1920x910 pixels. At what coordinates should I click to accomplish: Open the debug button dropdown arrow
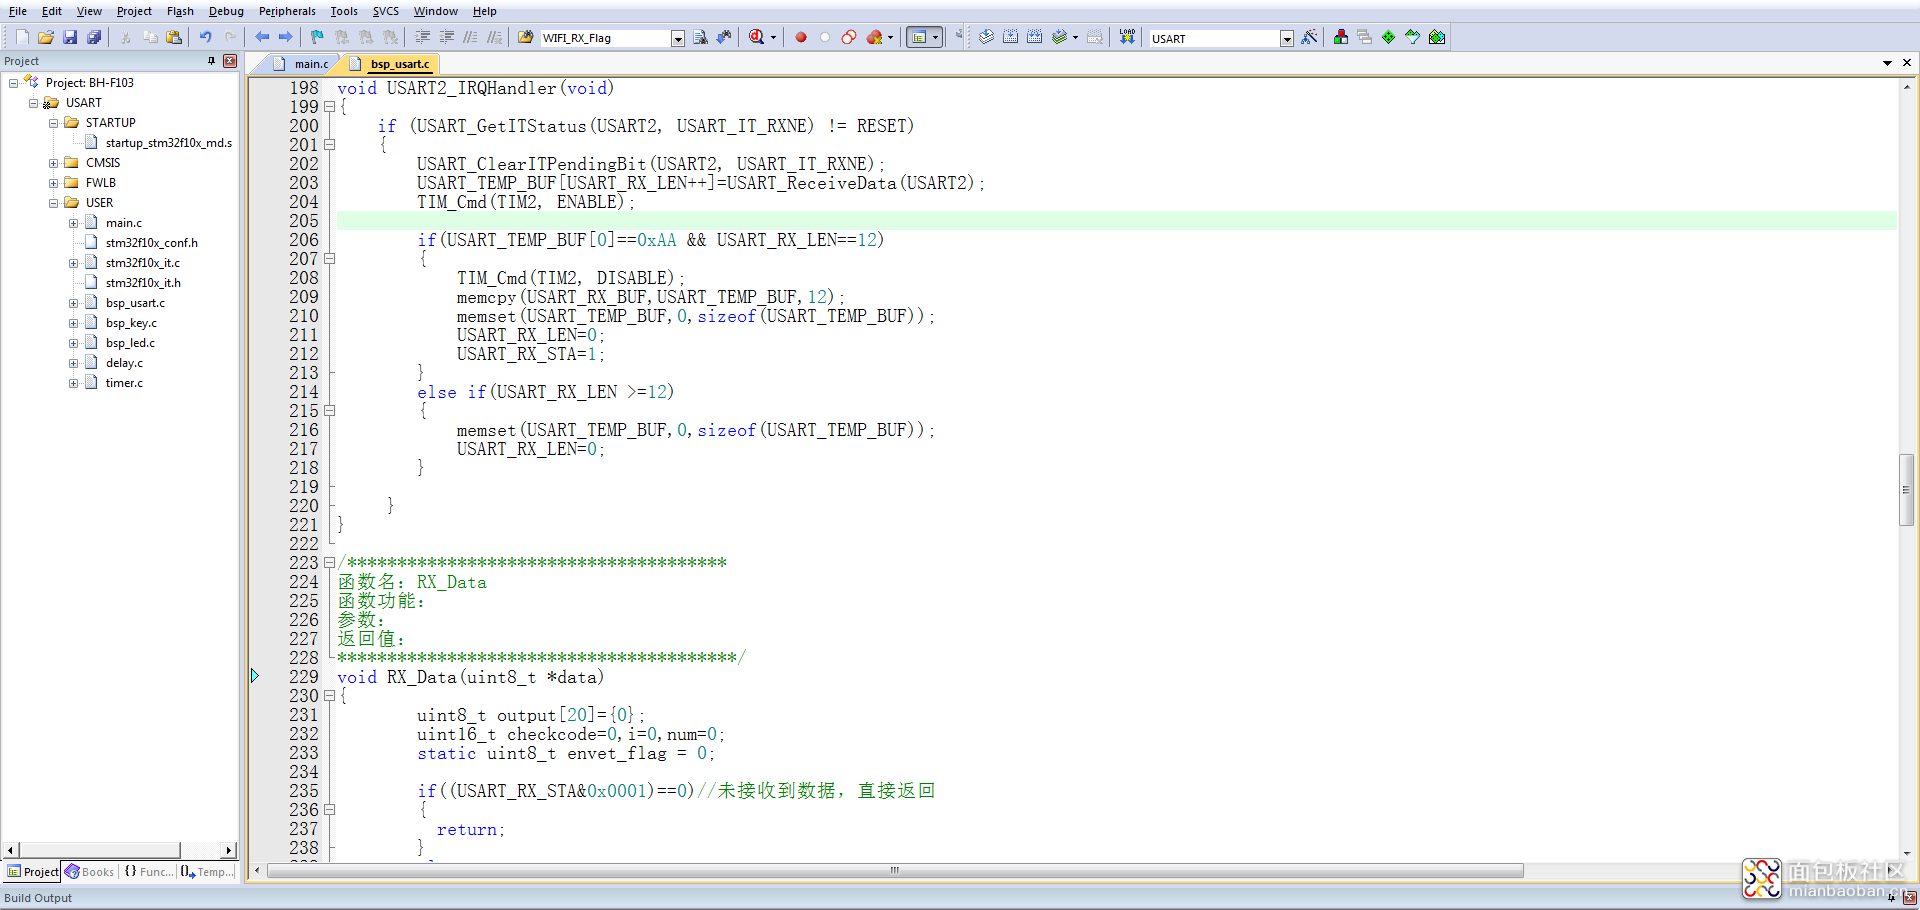point(773,38)
